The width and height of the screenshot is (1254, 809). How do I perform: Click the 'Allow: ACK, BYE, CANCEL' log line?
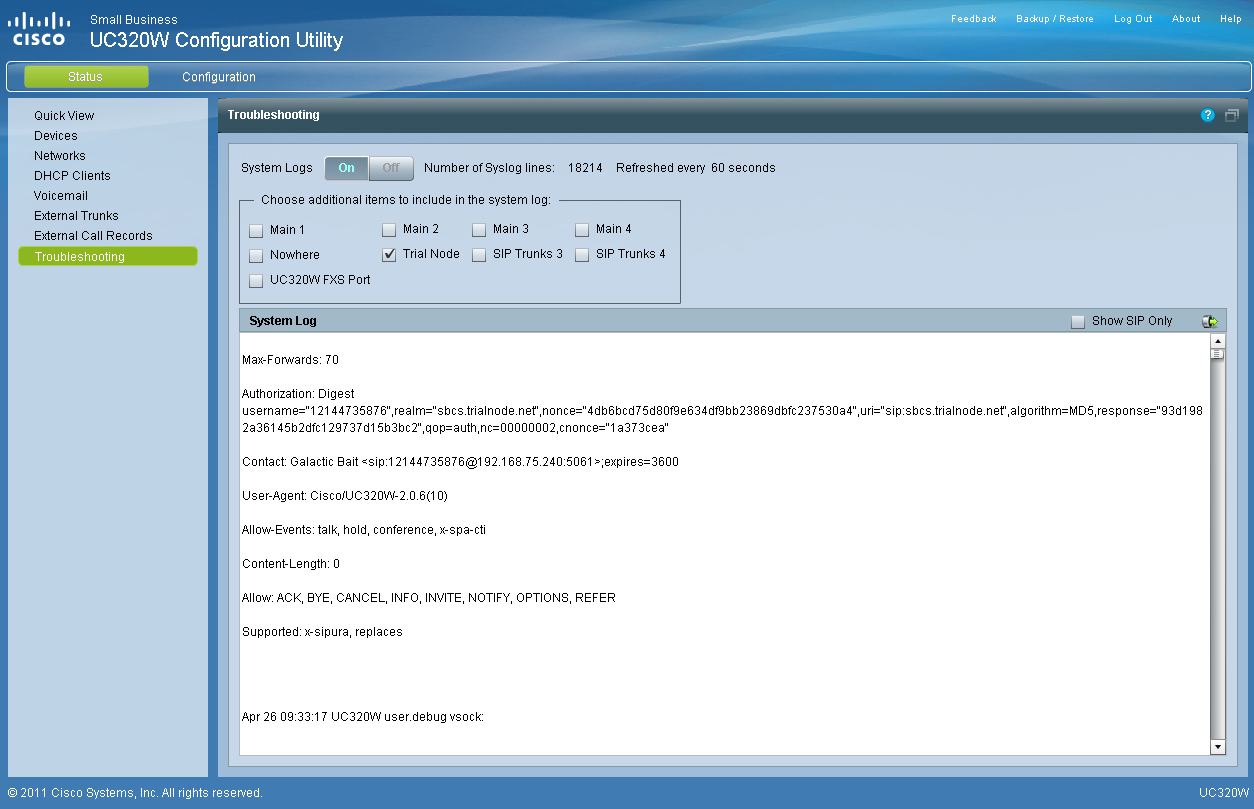(429, 598)
